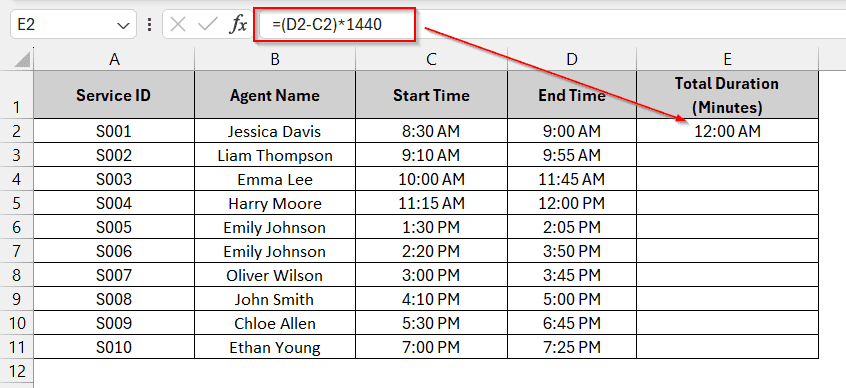
Task: Click the Start Time header cell
Action: click(431, 95)
